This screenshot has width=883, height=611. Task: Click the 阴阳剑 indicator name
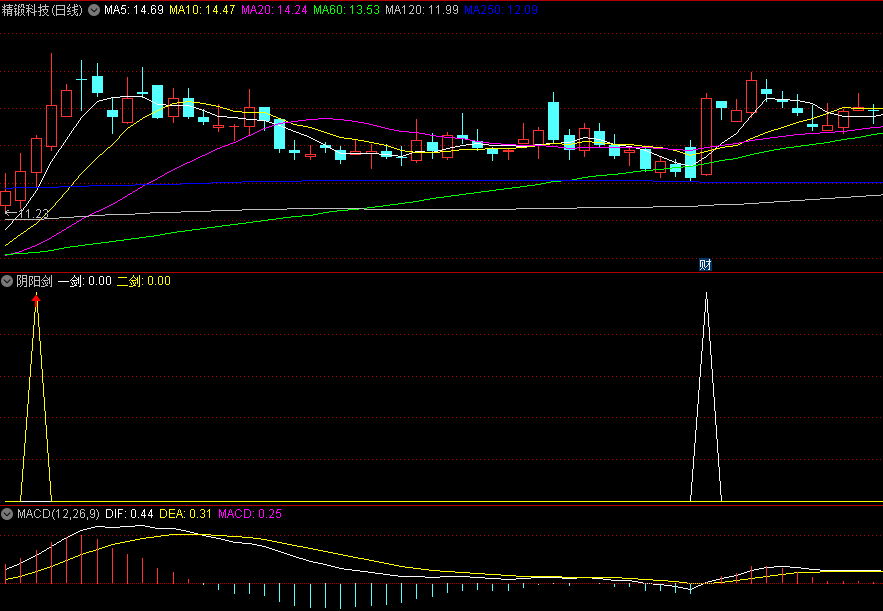pos(34,281)
